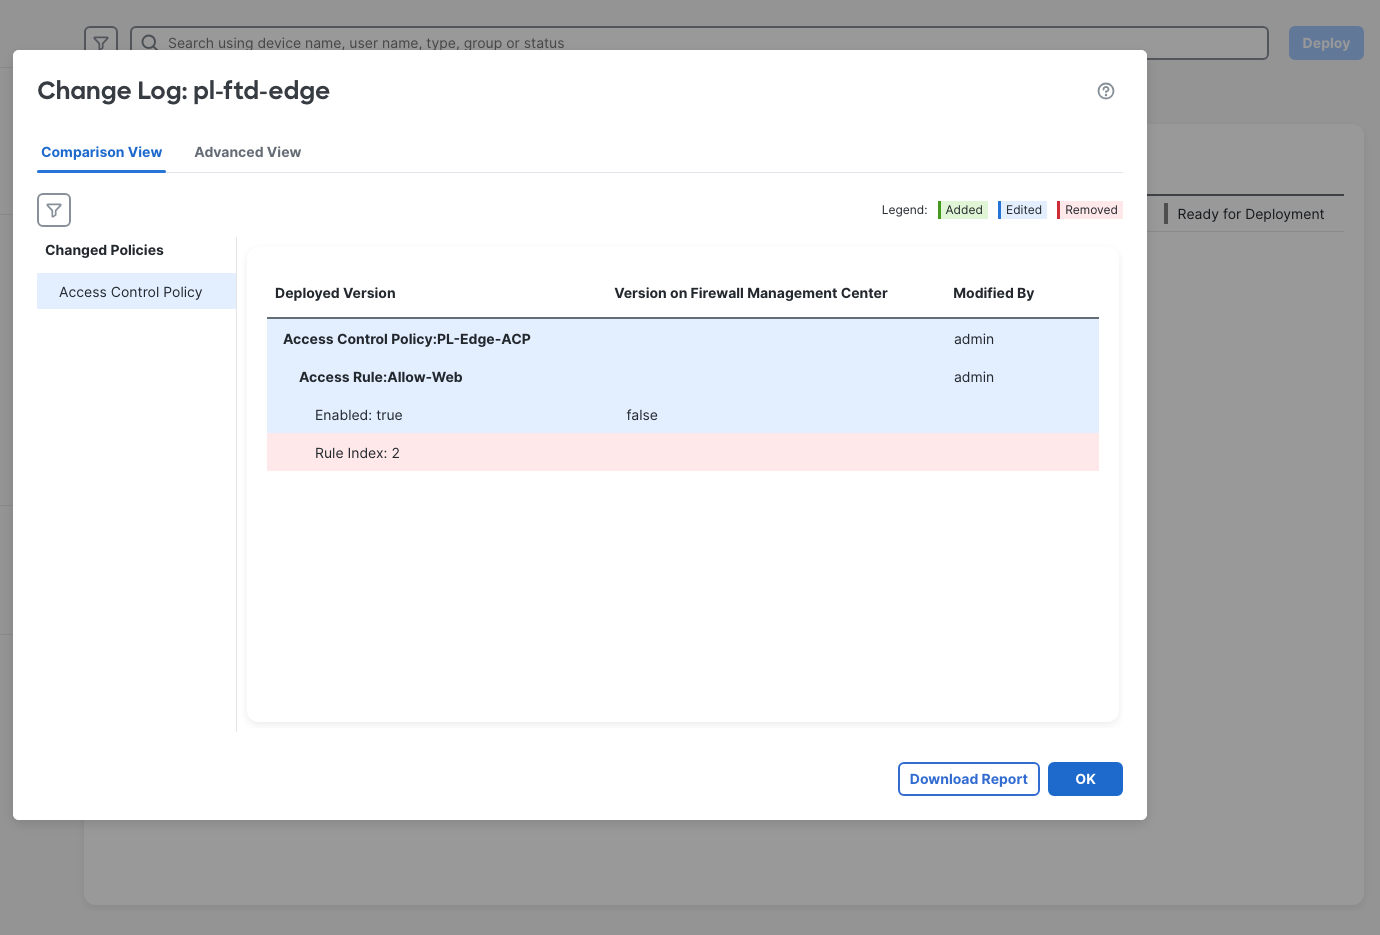The width and height of the screenshot is (1380, 935).
Task: Click the Deployed Version column header
Action: 335,293
